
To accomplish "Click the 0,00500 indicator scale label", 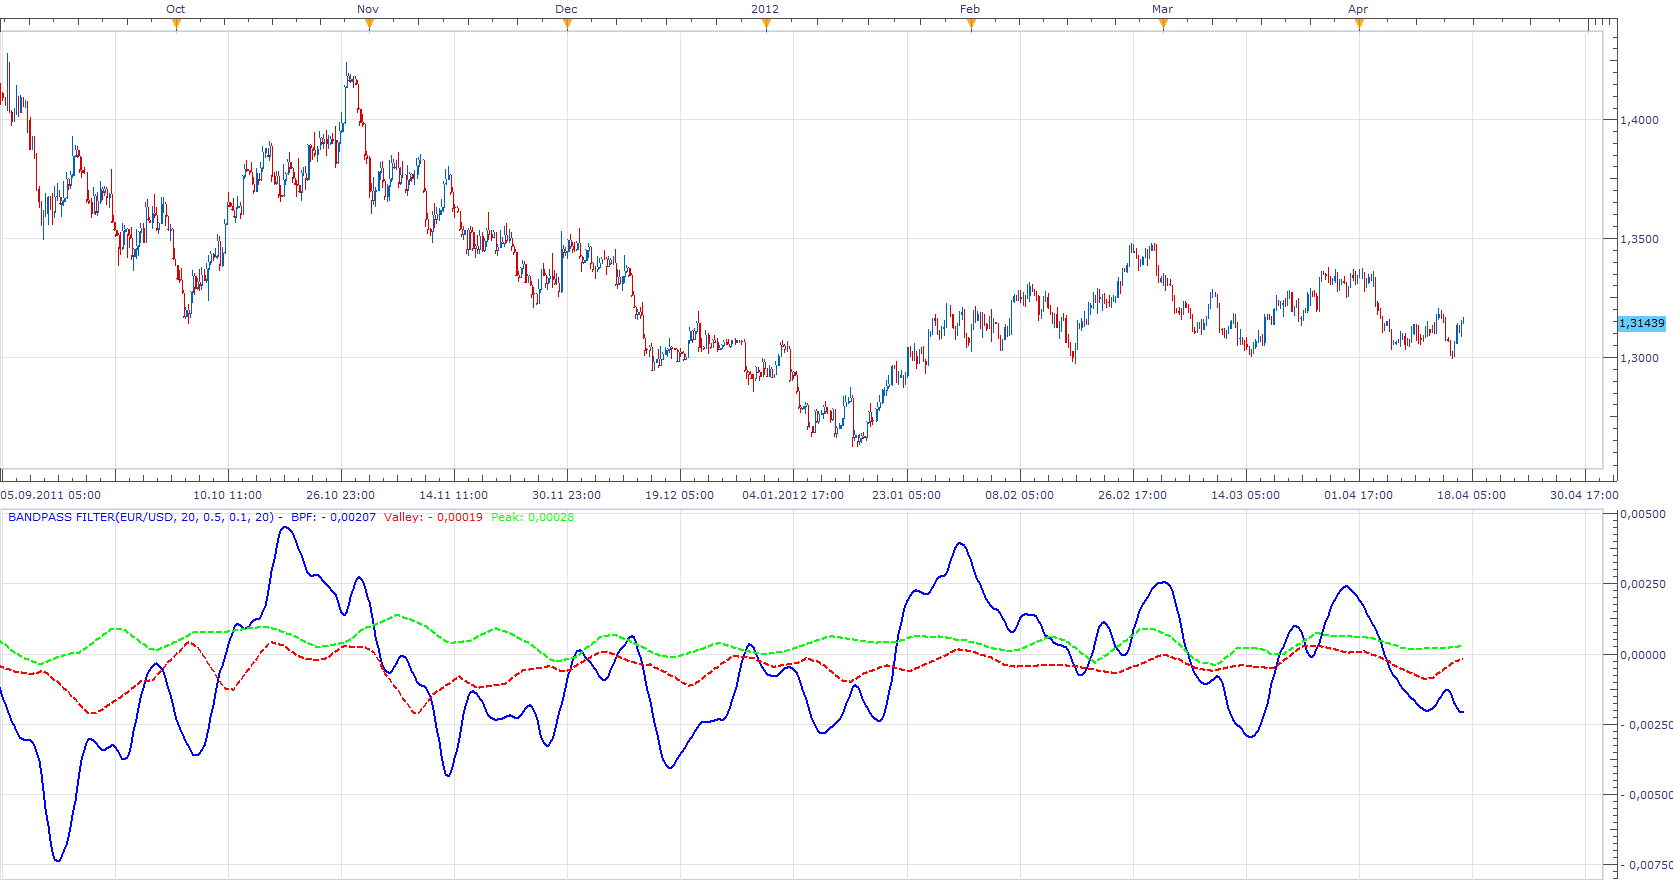I will [1645, 514].
